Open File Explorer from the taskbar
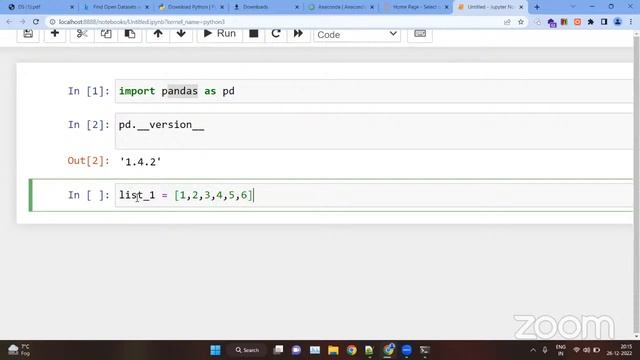This screenshot has height=360, width=640. click(333, 350)
